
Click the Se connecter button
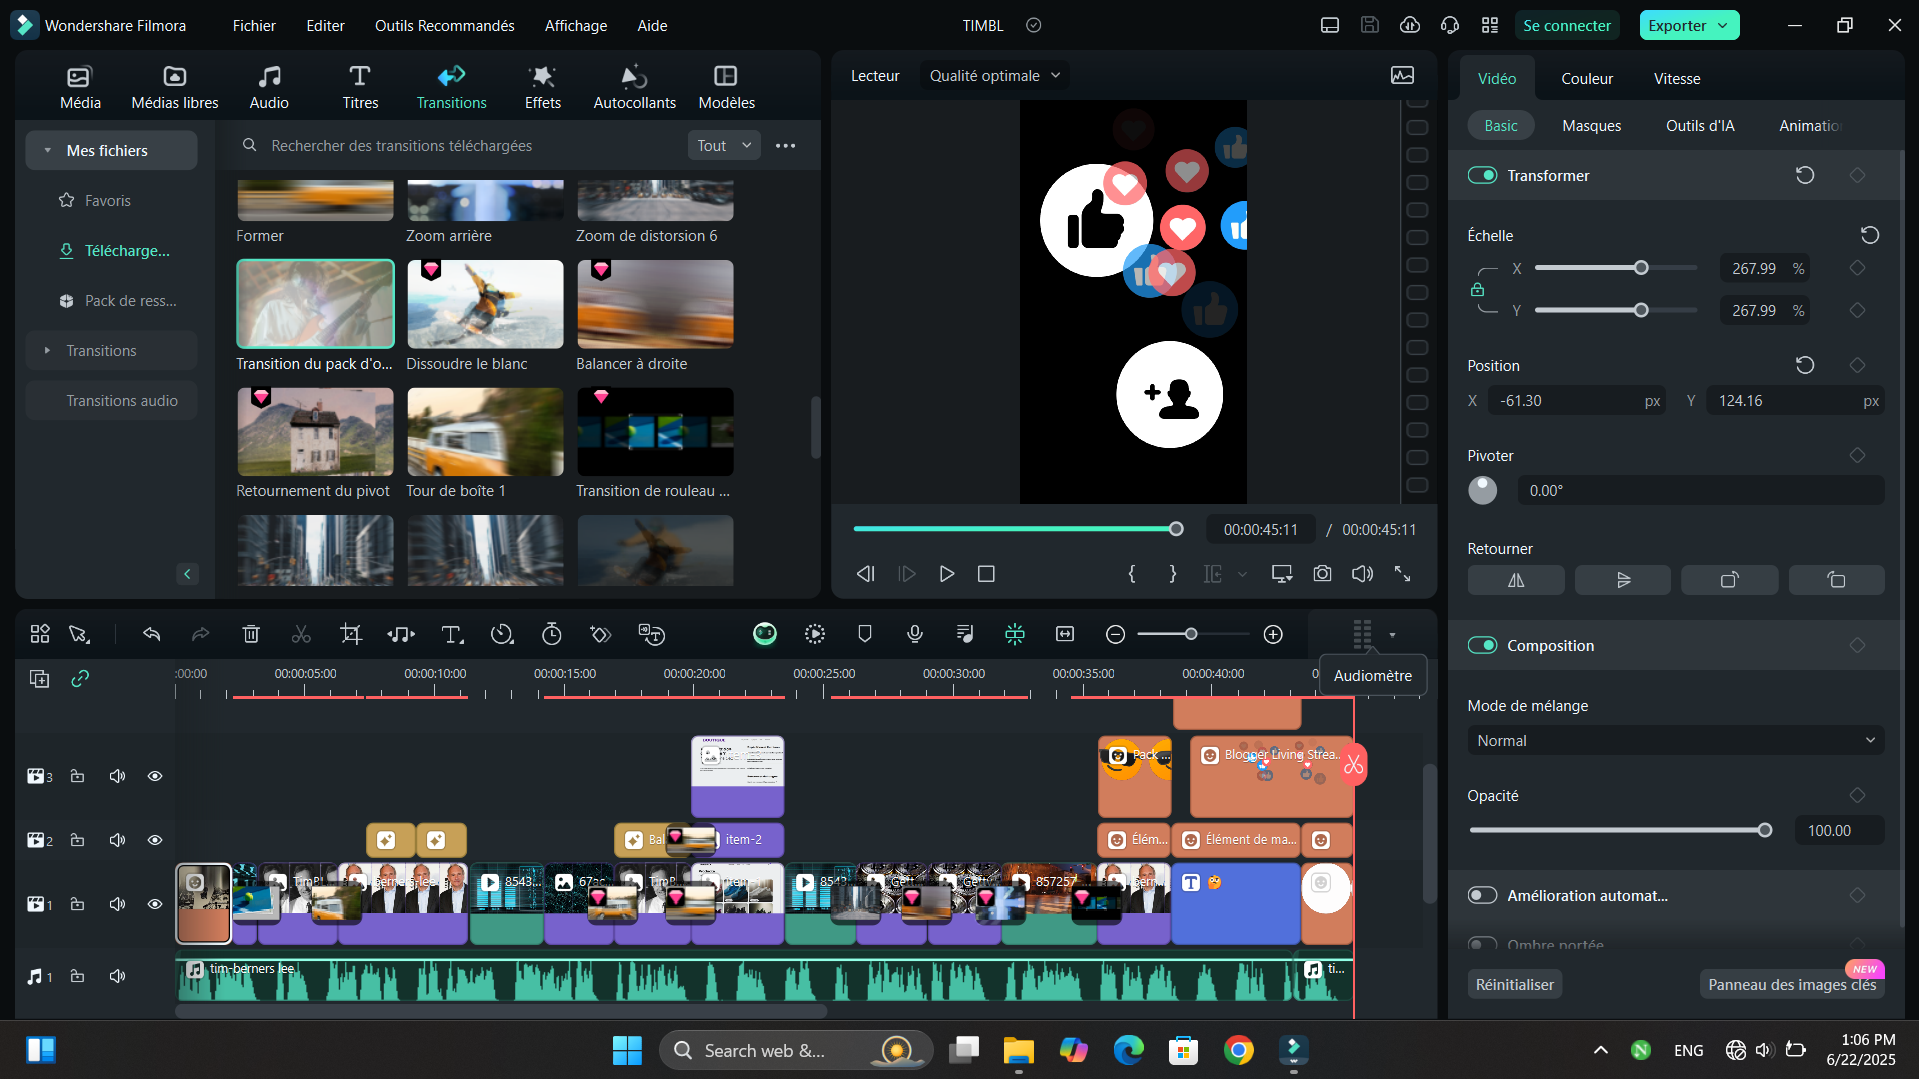click(x=1567, y=26)
